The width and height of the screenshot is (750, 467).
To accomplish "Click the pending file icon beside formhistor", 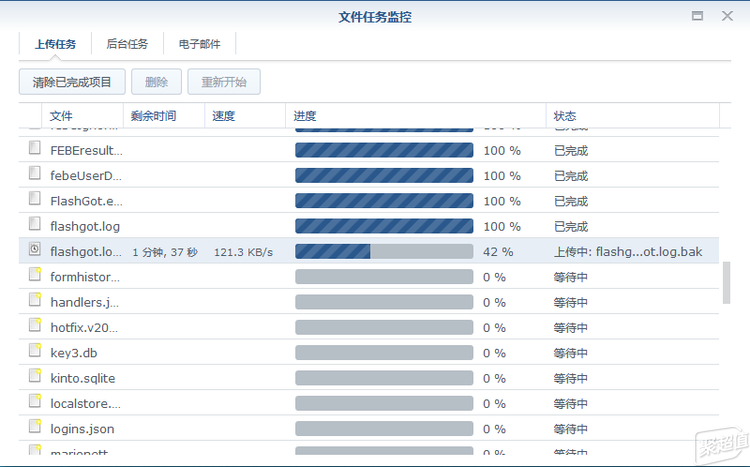I will click(34, 276).
